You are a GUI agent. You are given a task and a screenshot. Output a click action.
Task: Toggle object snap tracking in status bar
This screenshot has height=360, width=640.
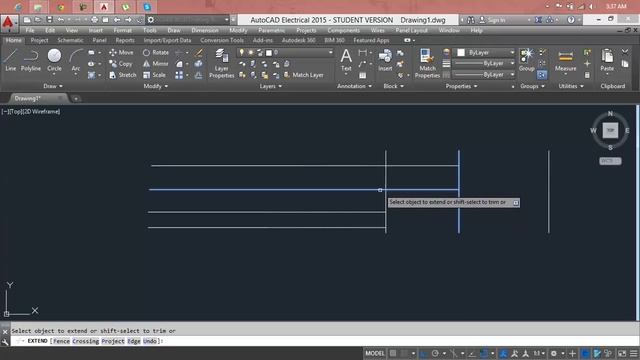click(x=472, y=353)
